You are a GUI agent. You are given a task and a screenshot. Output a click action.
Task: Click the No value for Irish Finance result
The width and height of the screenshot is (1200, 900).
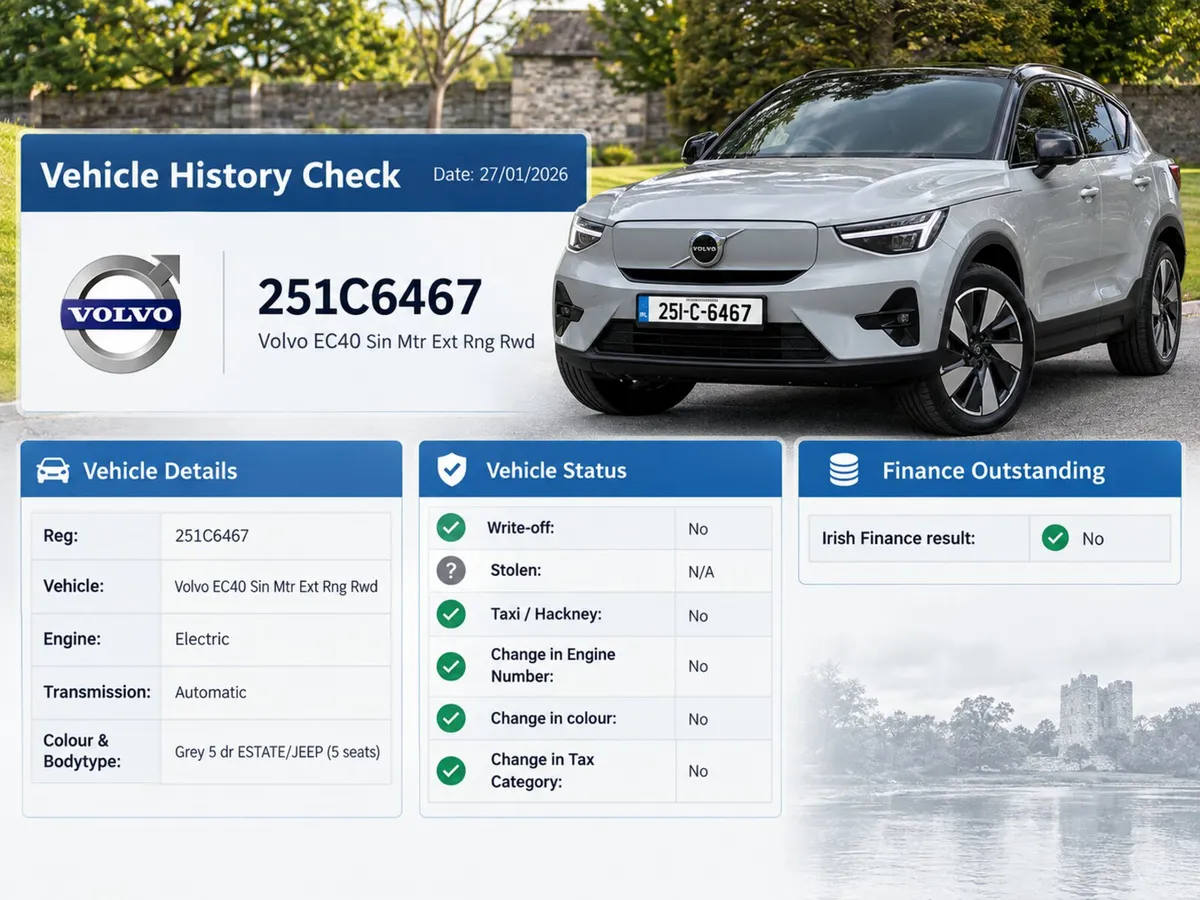(x=1093, y=539)
